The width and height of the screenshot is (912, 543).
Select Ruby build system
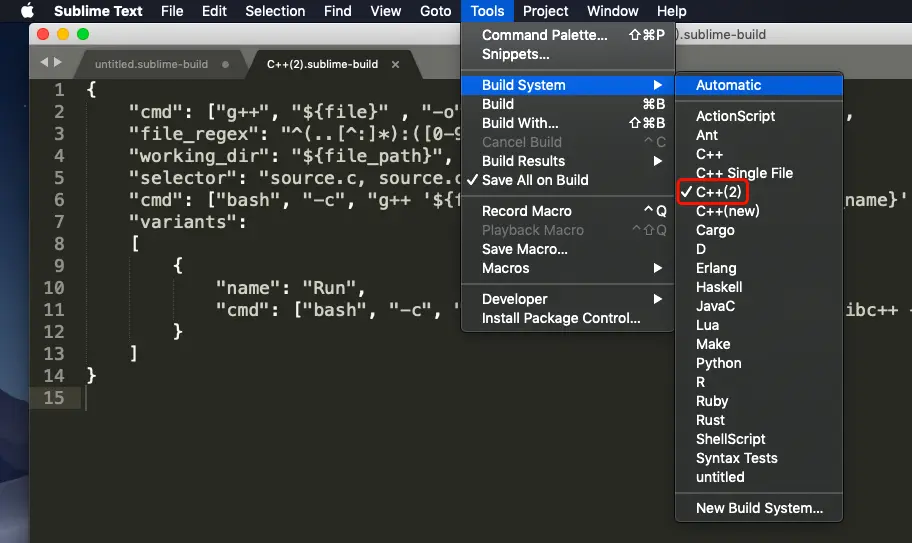coord(759,401)
